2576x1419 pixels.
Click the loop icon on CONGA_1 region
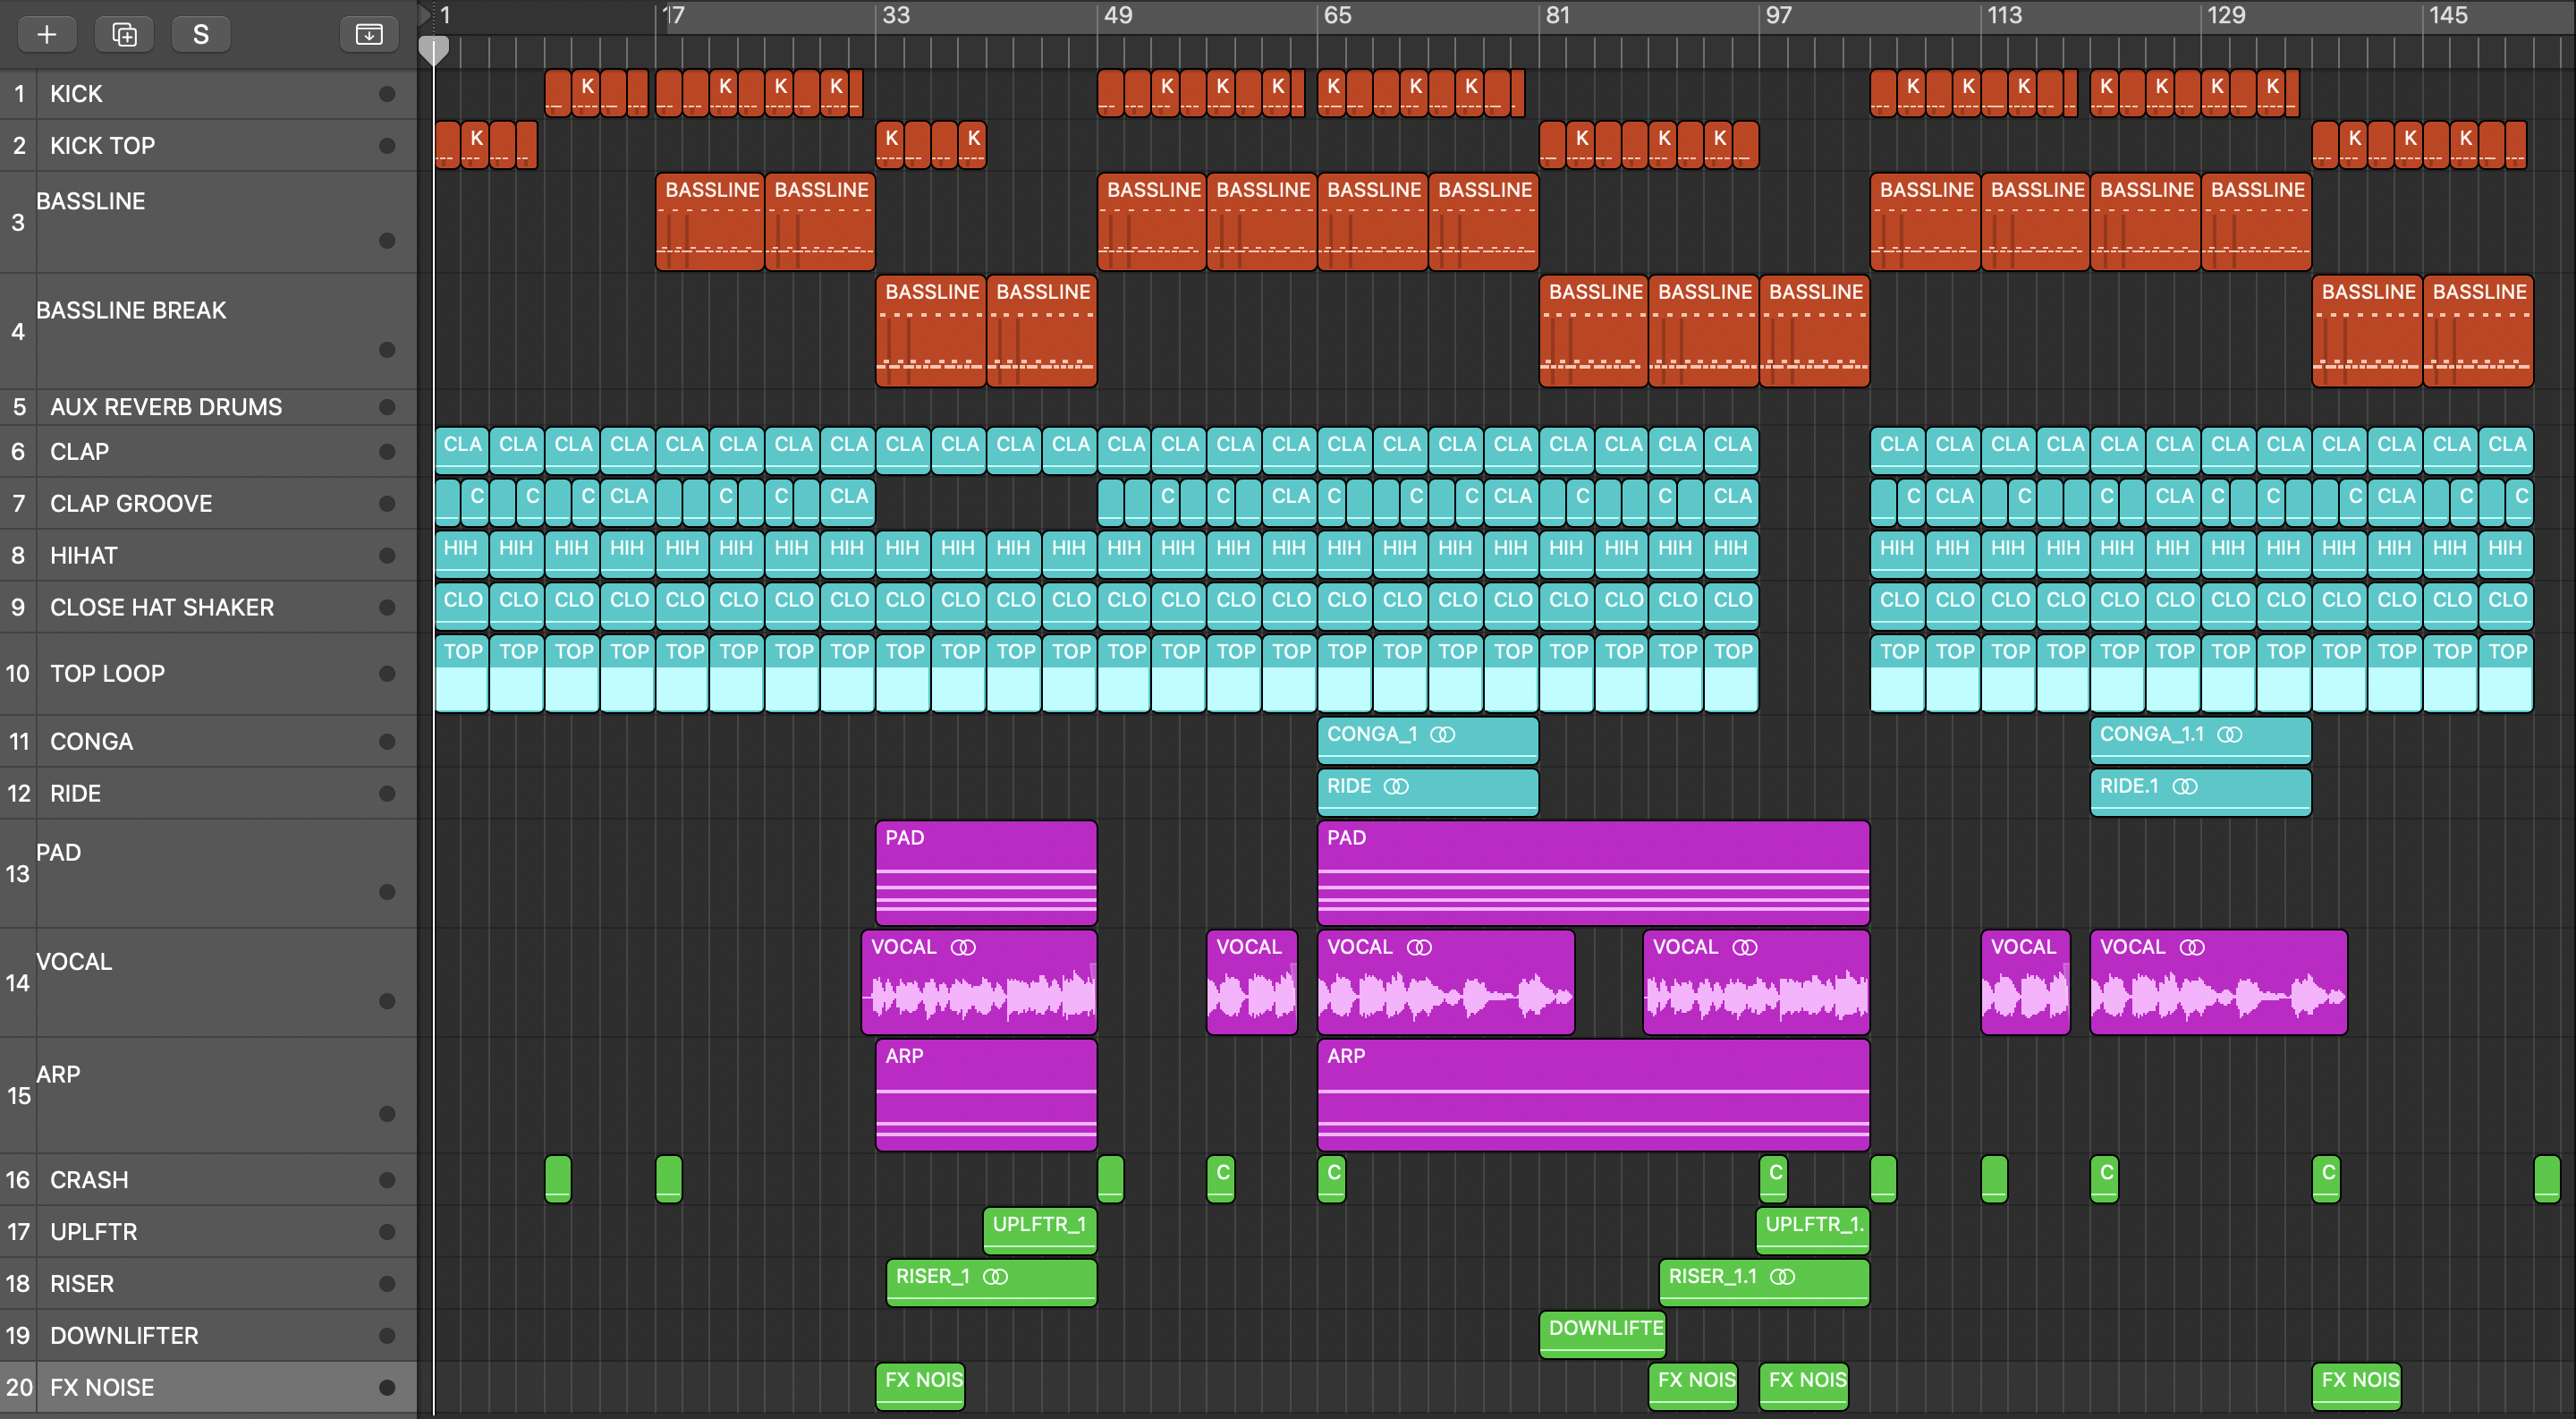(1442, 735)
